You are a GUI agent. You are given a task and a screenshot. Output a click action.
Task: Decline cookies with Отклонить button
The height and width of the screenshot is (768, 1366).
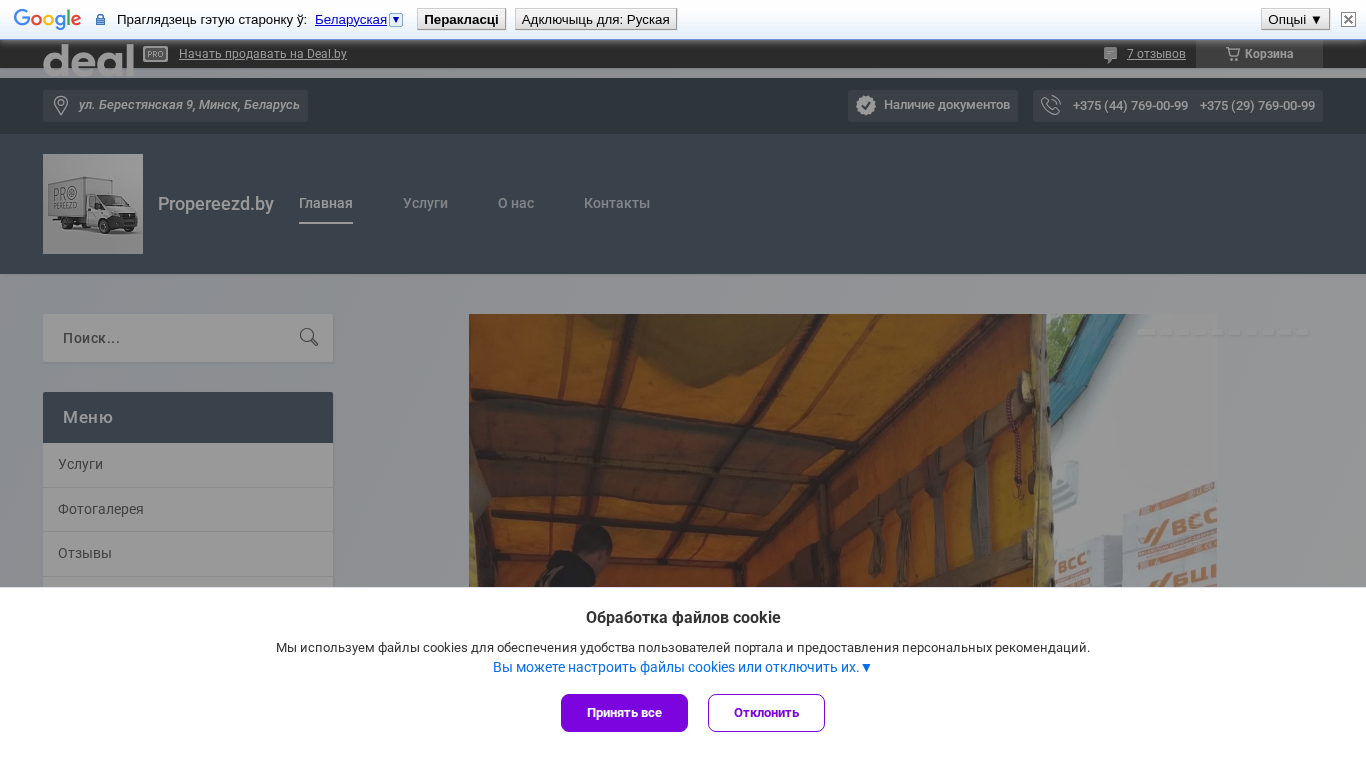click(766, 713)
